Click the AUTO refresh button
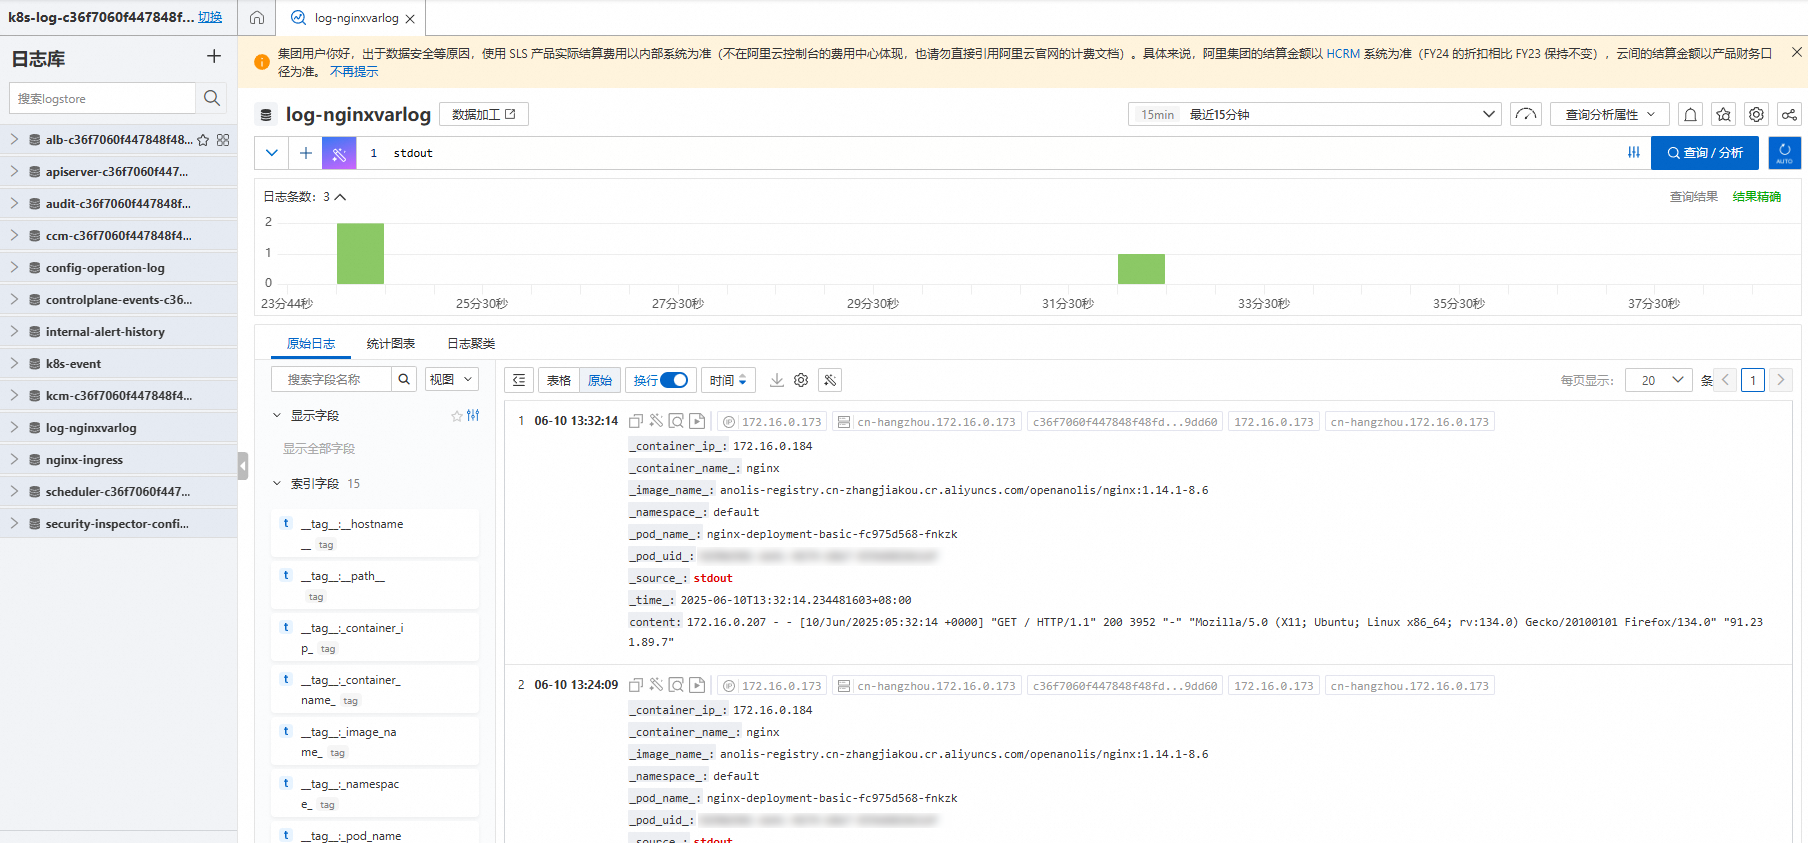This screenshot has height=843, width=1808. pos(1785,153)
